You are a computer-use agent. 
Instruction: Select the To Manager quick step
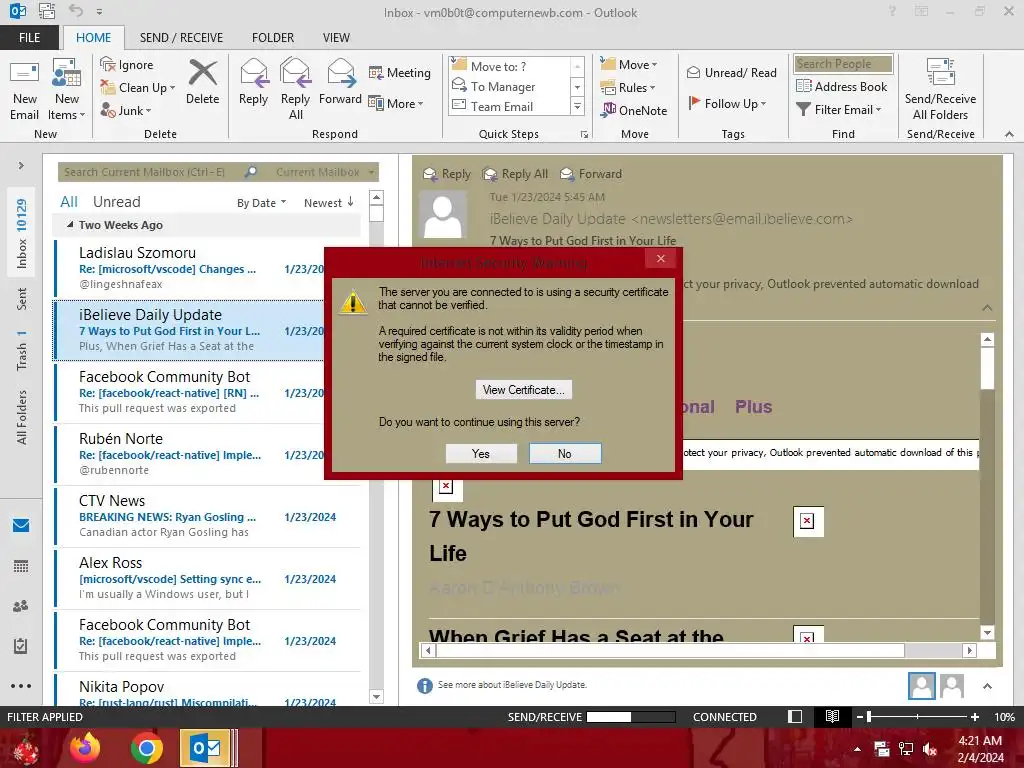(510, 86)
